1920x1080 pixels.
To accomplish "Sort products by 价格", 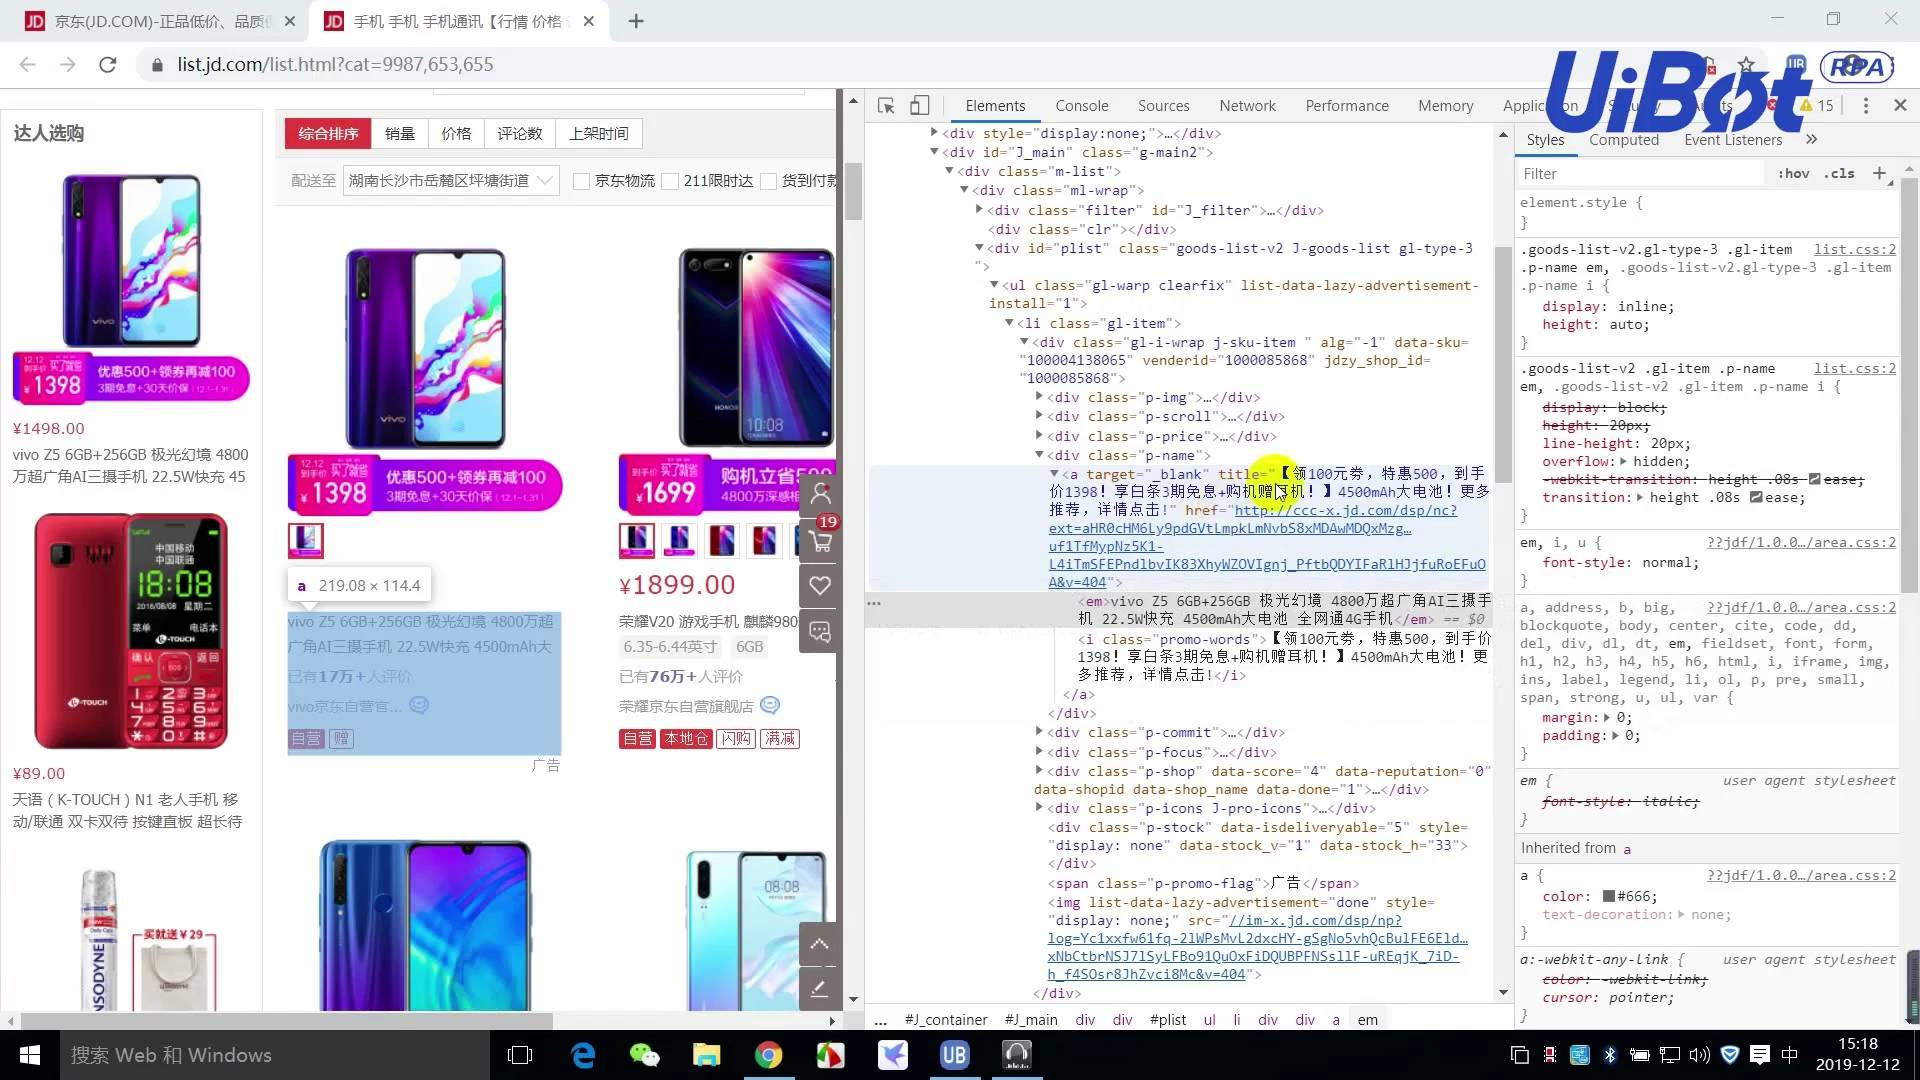I will coord(456,133).
